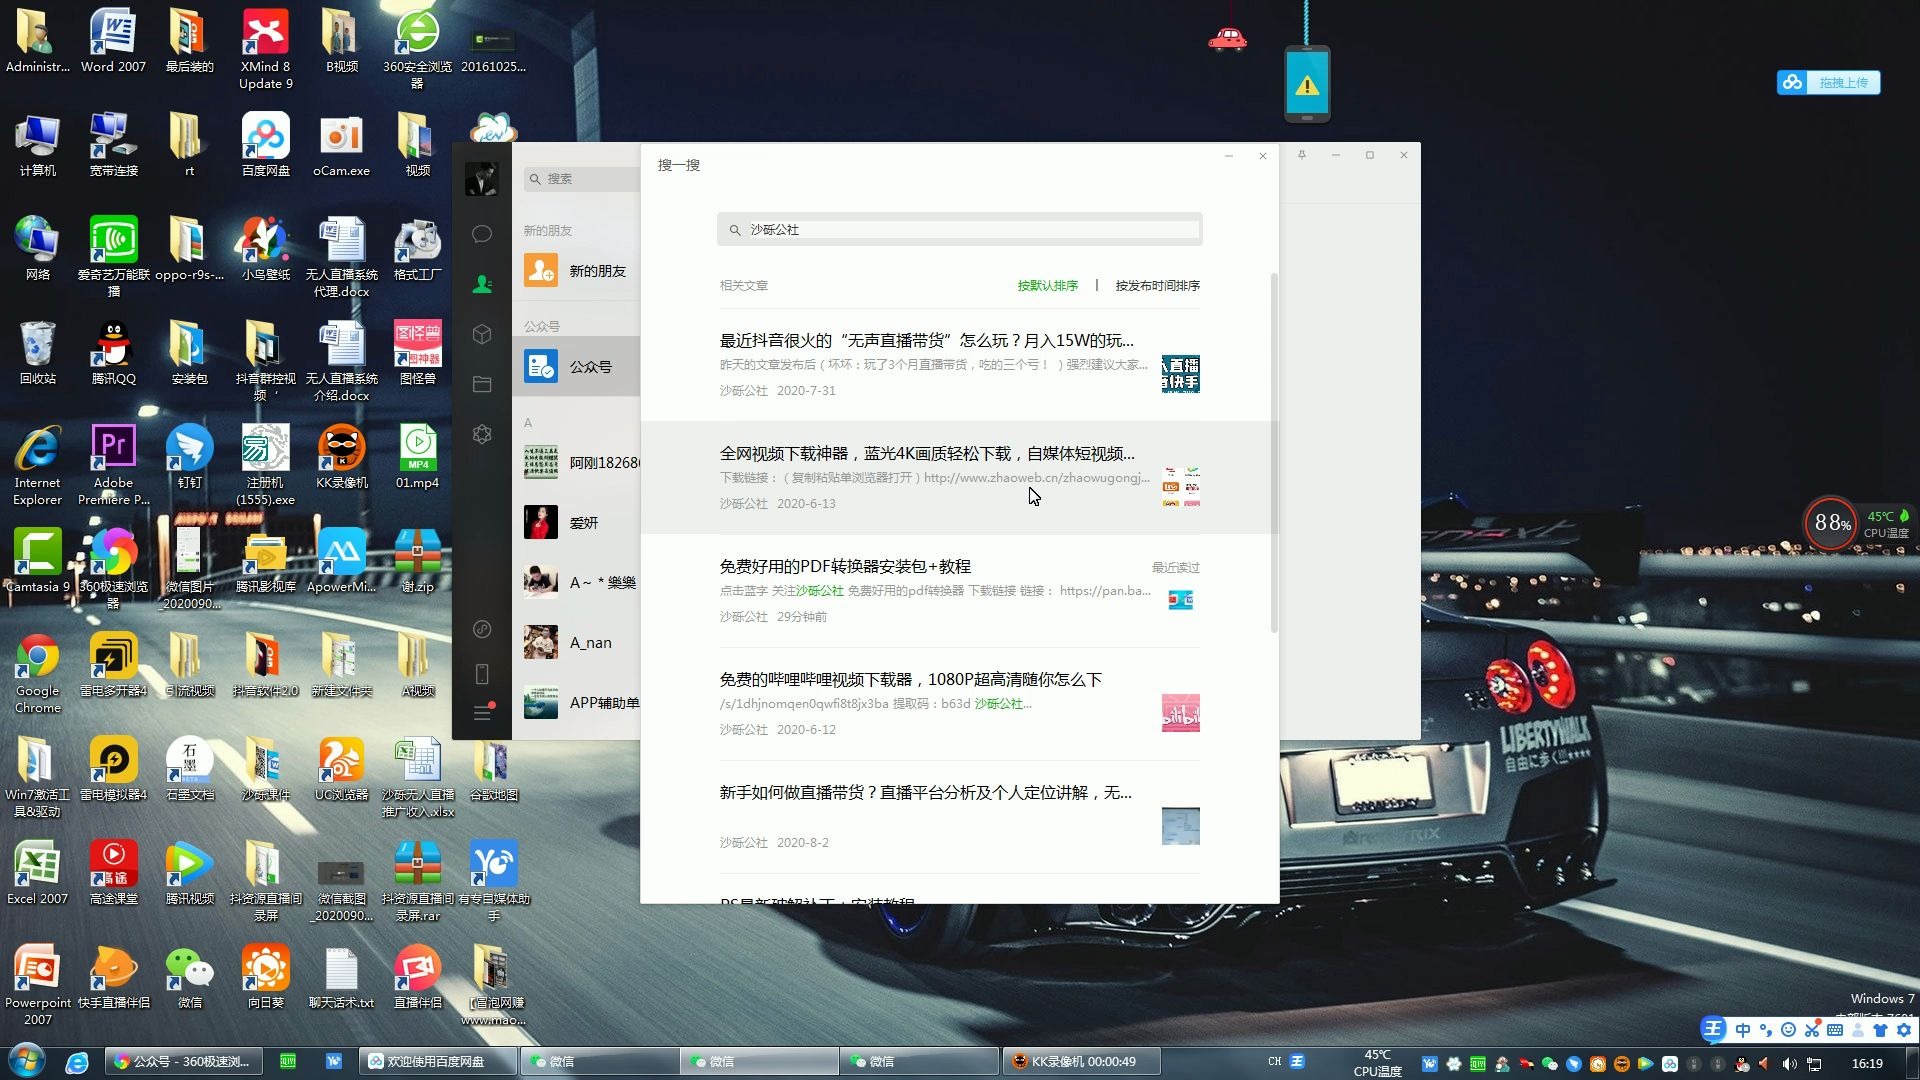Click Internet Explorer icon in taskbar
The image size is (1920, 1080).
click(77, 1062)
